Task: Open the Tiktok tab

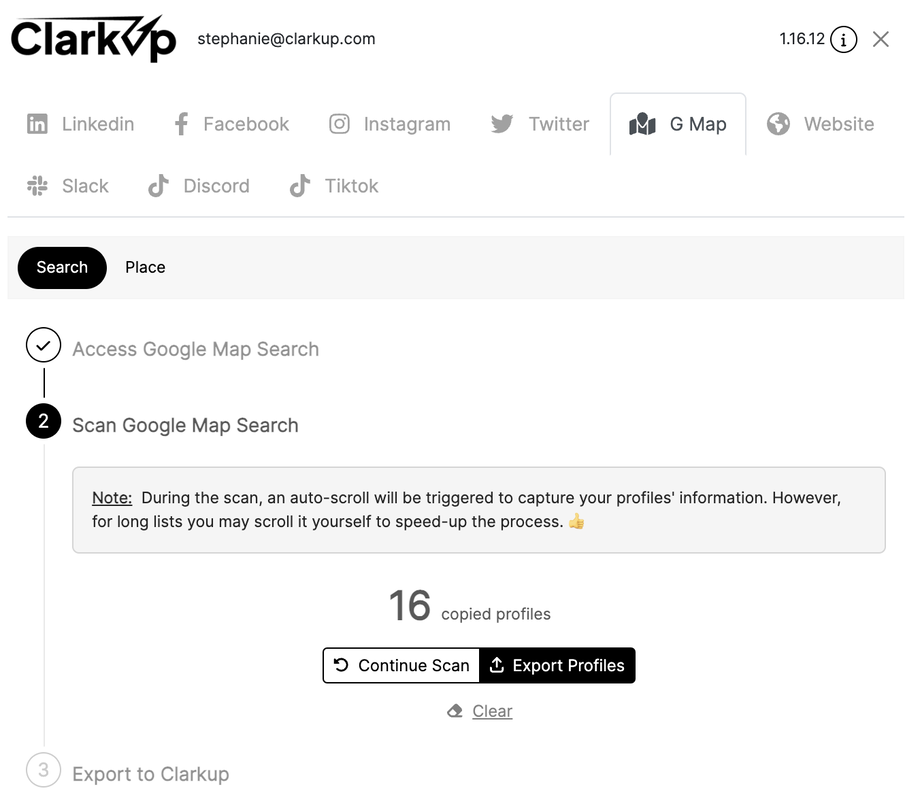Action: point(334,186)
